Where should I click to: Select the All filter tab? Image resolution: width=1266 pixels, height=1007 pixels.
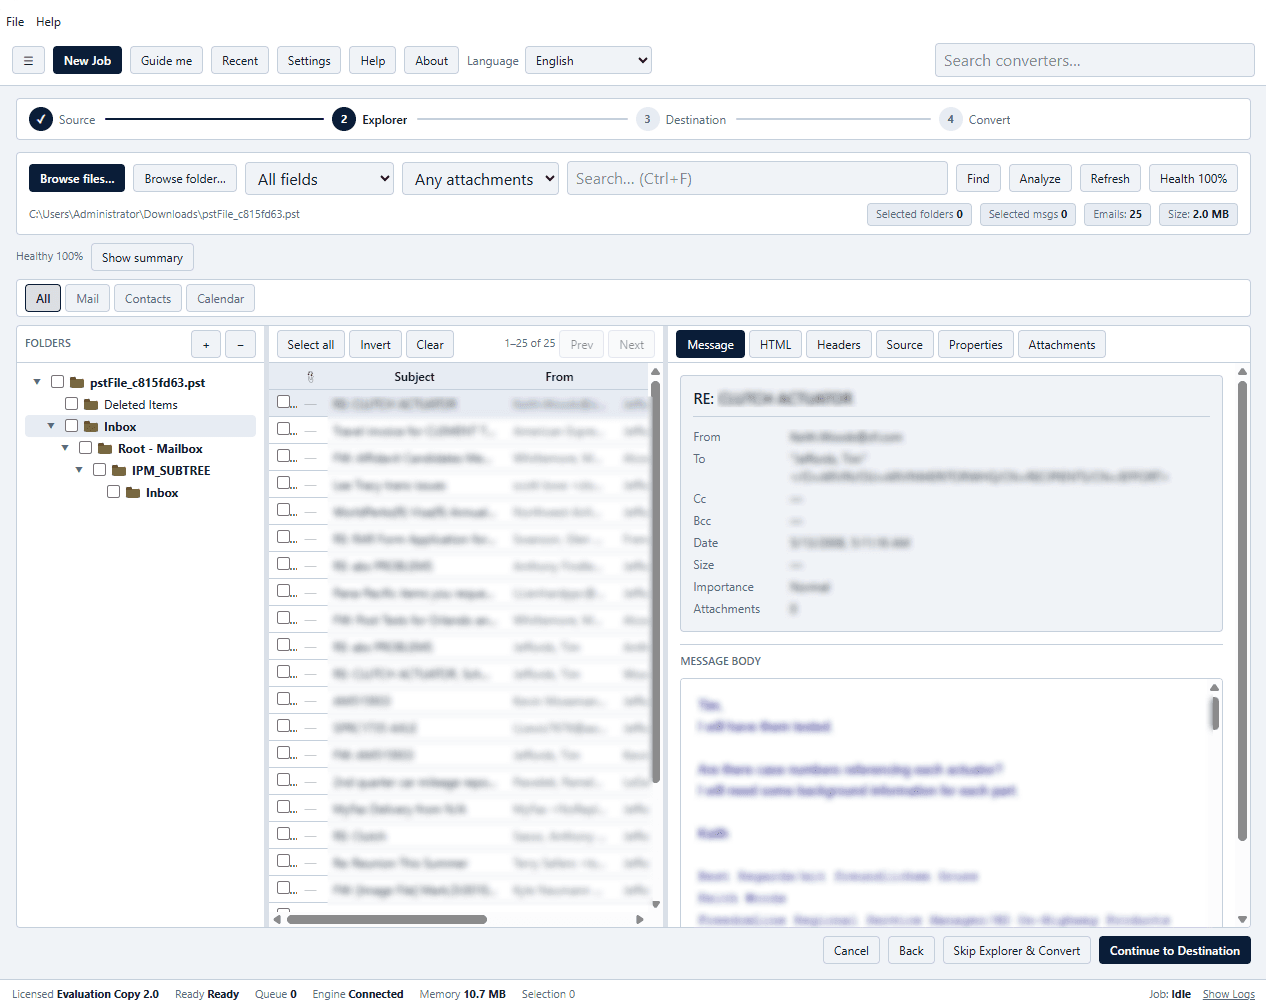43,298
